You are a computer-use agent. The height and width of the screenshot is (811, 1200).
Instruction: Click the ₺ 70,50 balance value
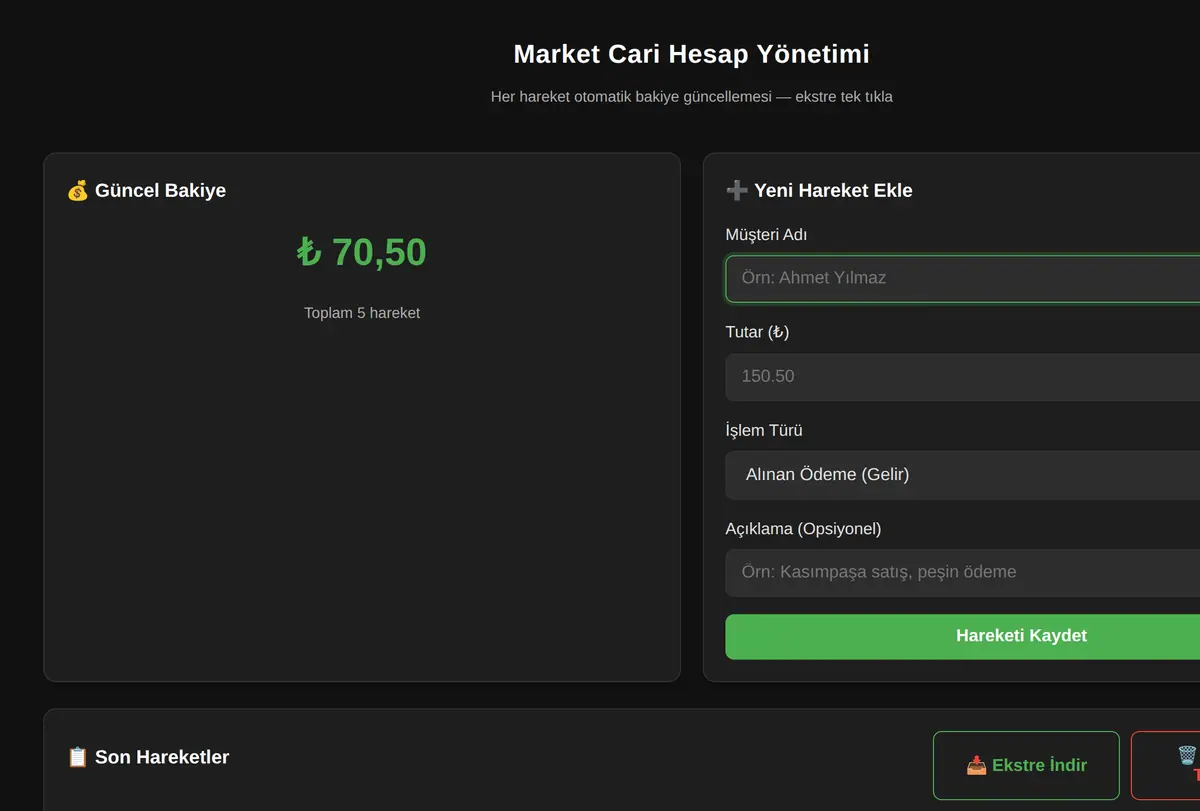[362, 252]
